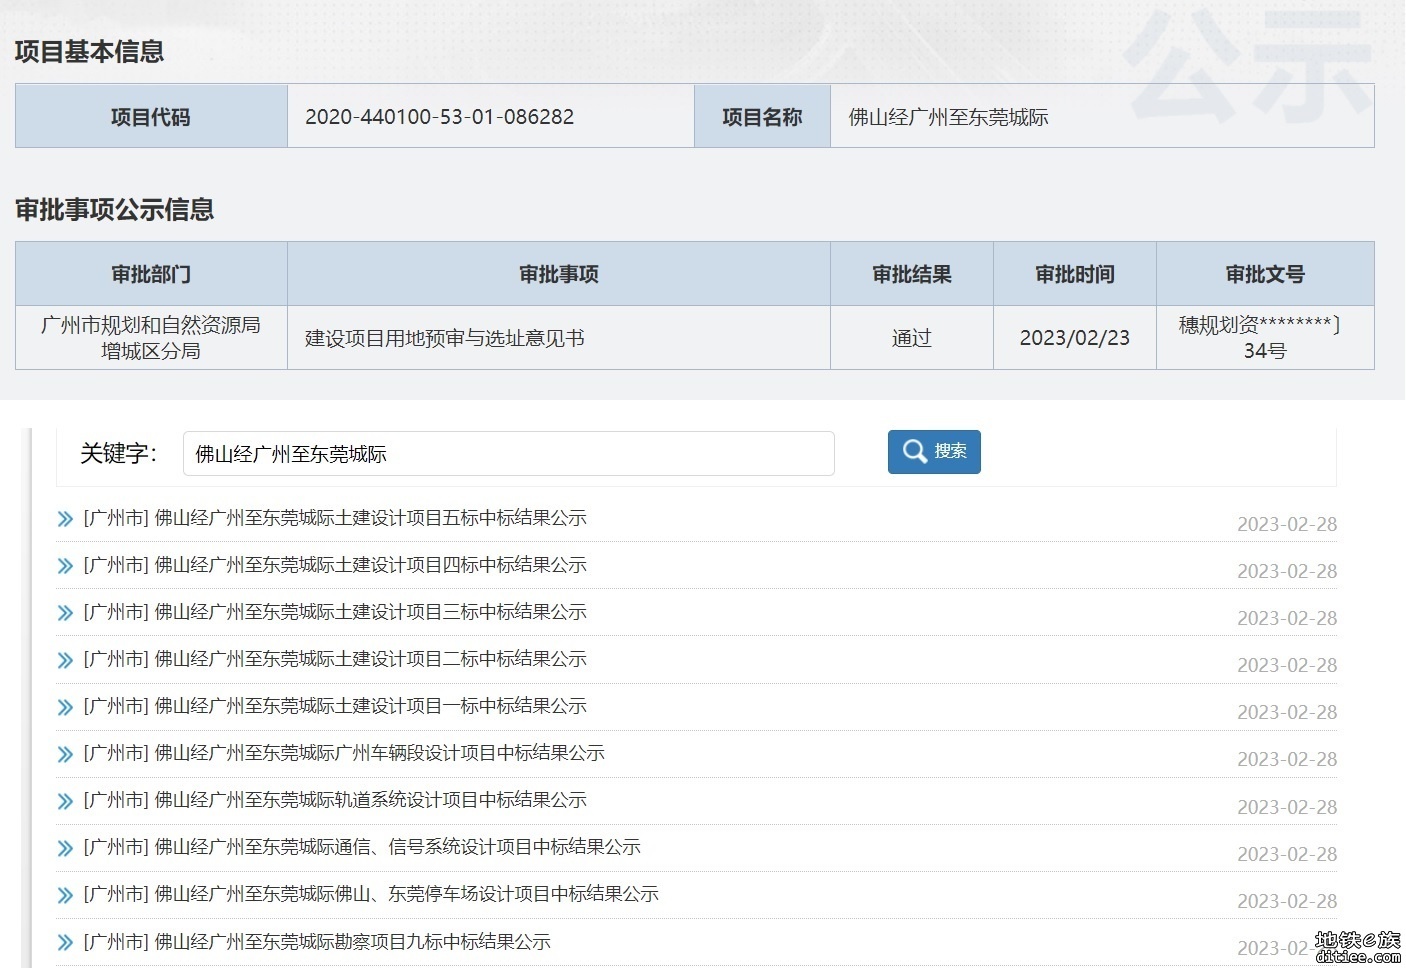
Task: Select approval number 穗规划资 34号 cell
Action: click(x=1266, y=338)
